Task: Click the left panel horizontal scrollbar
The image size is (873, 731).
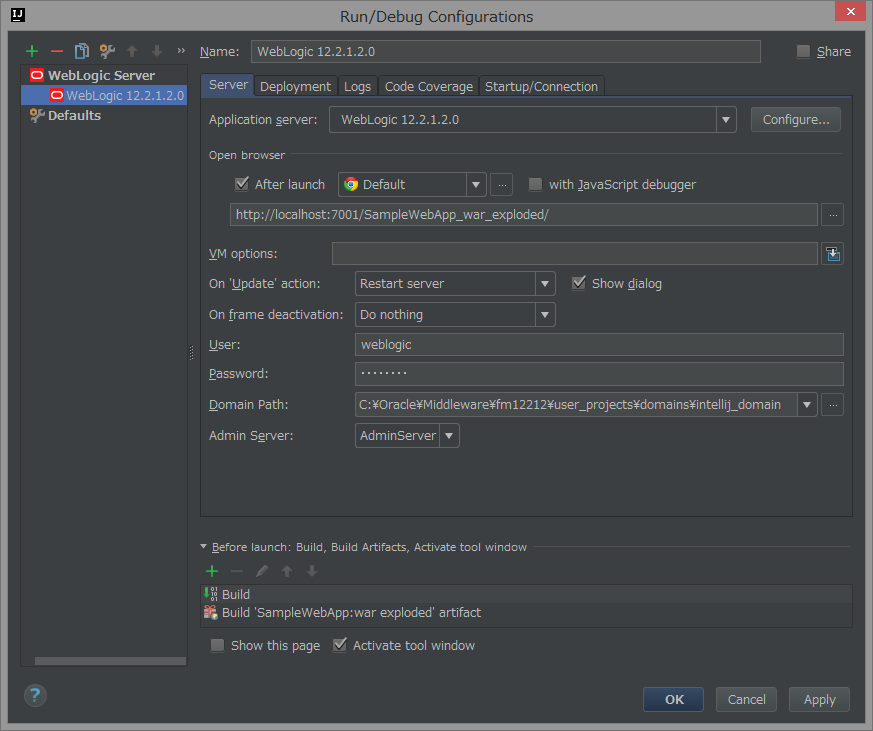Action: [110, 661]
